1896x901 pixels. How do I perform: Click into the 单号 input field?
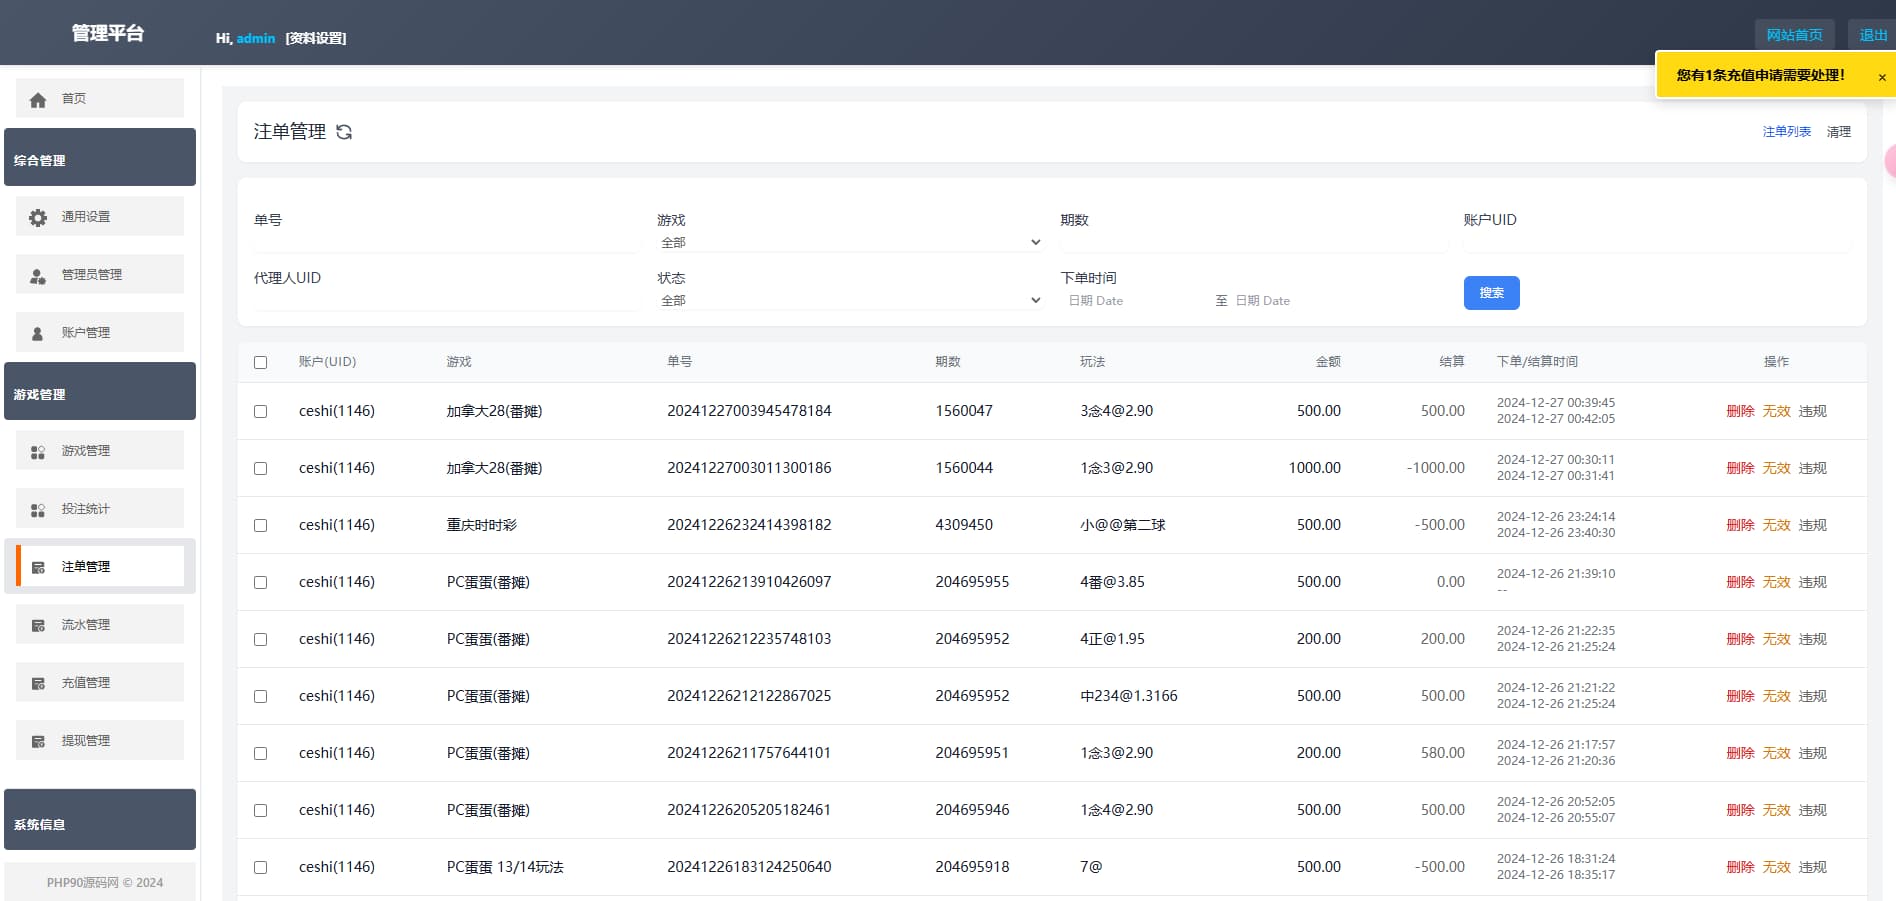[x=445, y=242]
